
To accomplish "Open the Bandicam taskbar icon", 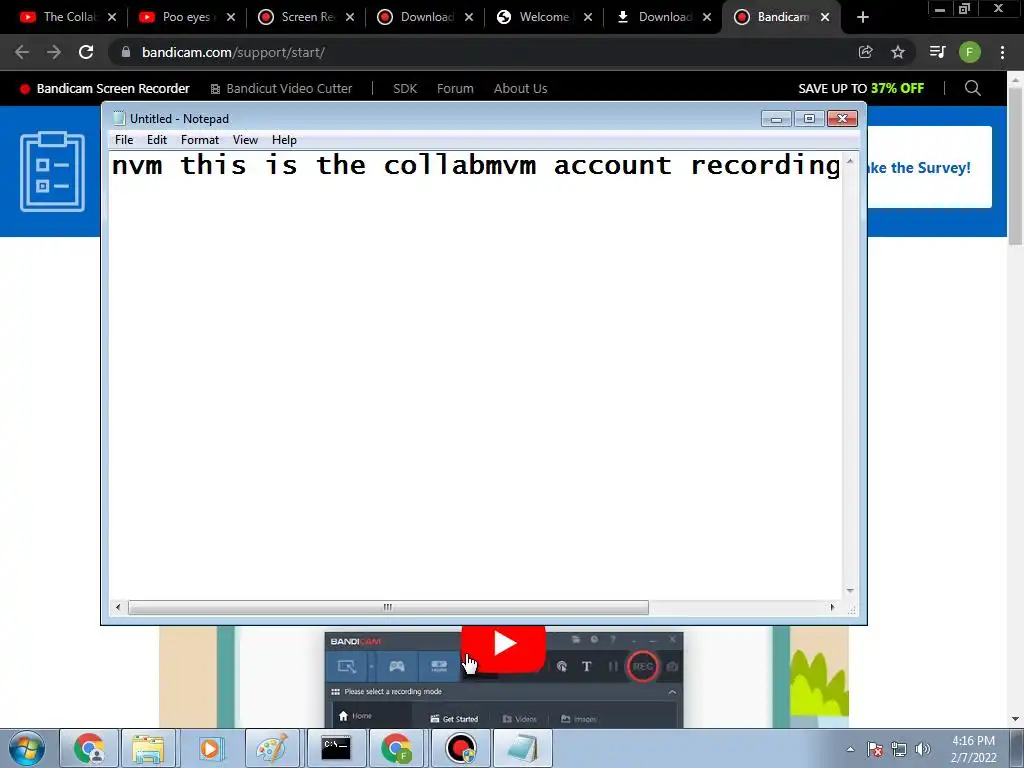I will click(x=460, y=748).
